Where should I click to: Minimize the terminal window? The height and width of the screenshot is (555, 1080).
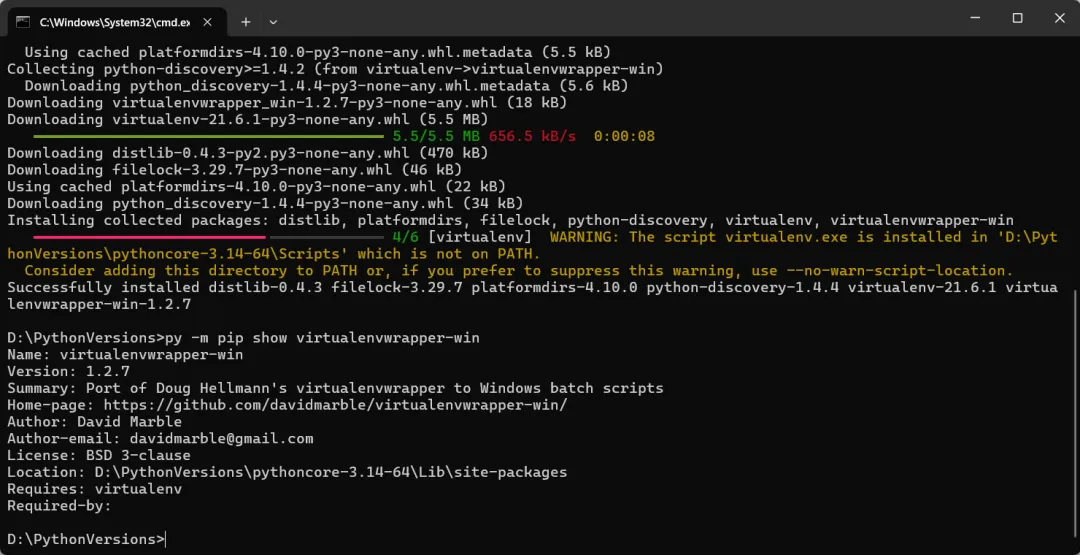(975, 19)
